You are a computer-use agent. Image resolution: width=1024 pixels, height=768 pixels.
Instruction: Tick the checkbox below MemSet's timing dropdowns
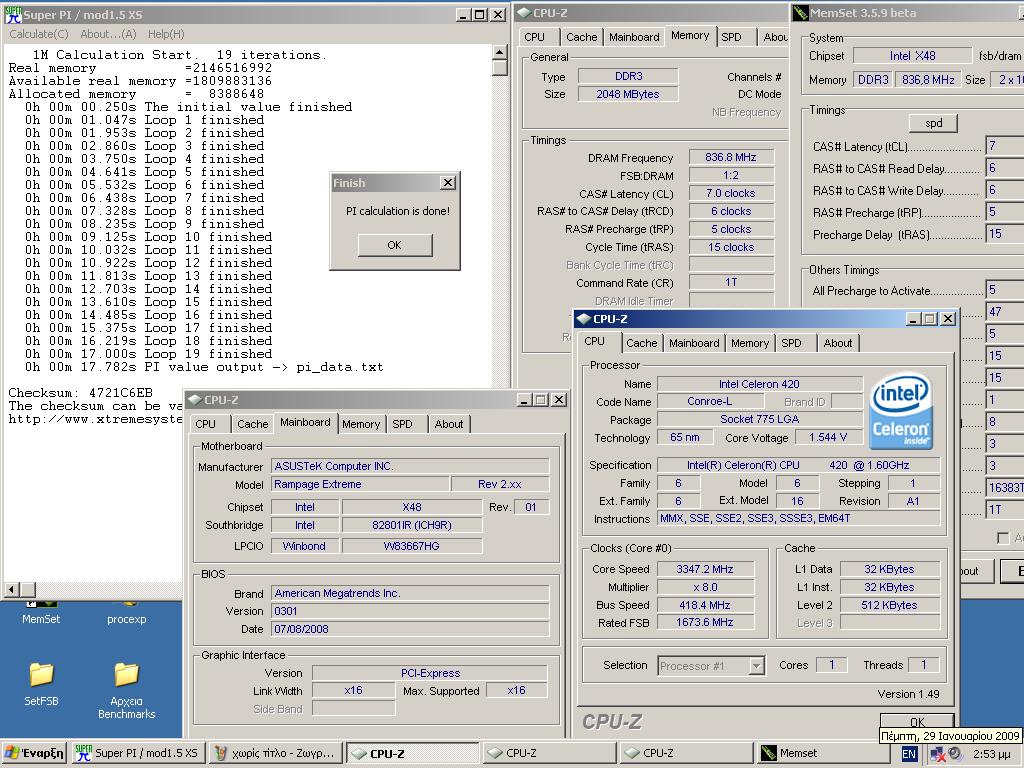(x=1003, y=537)
